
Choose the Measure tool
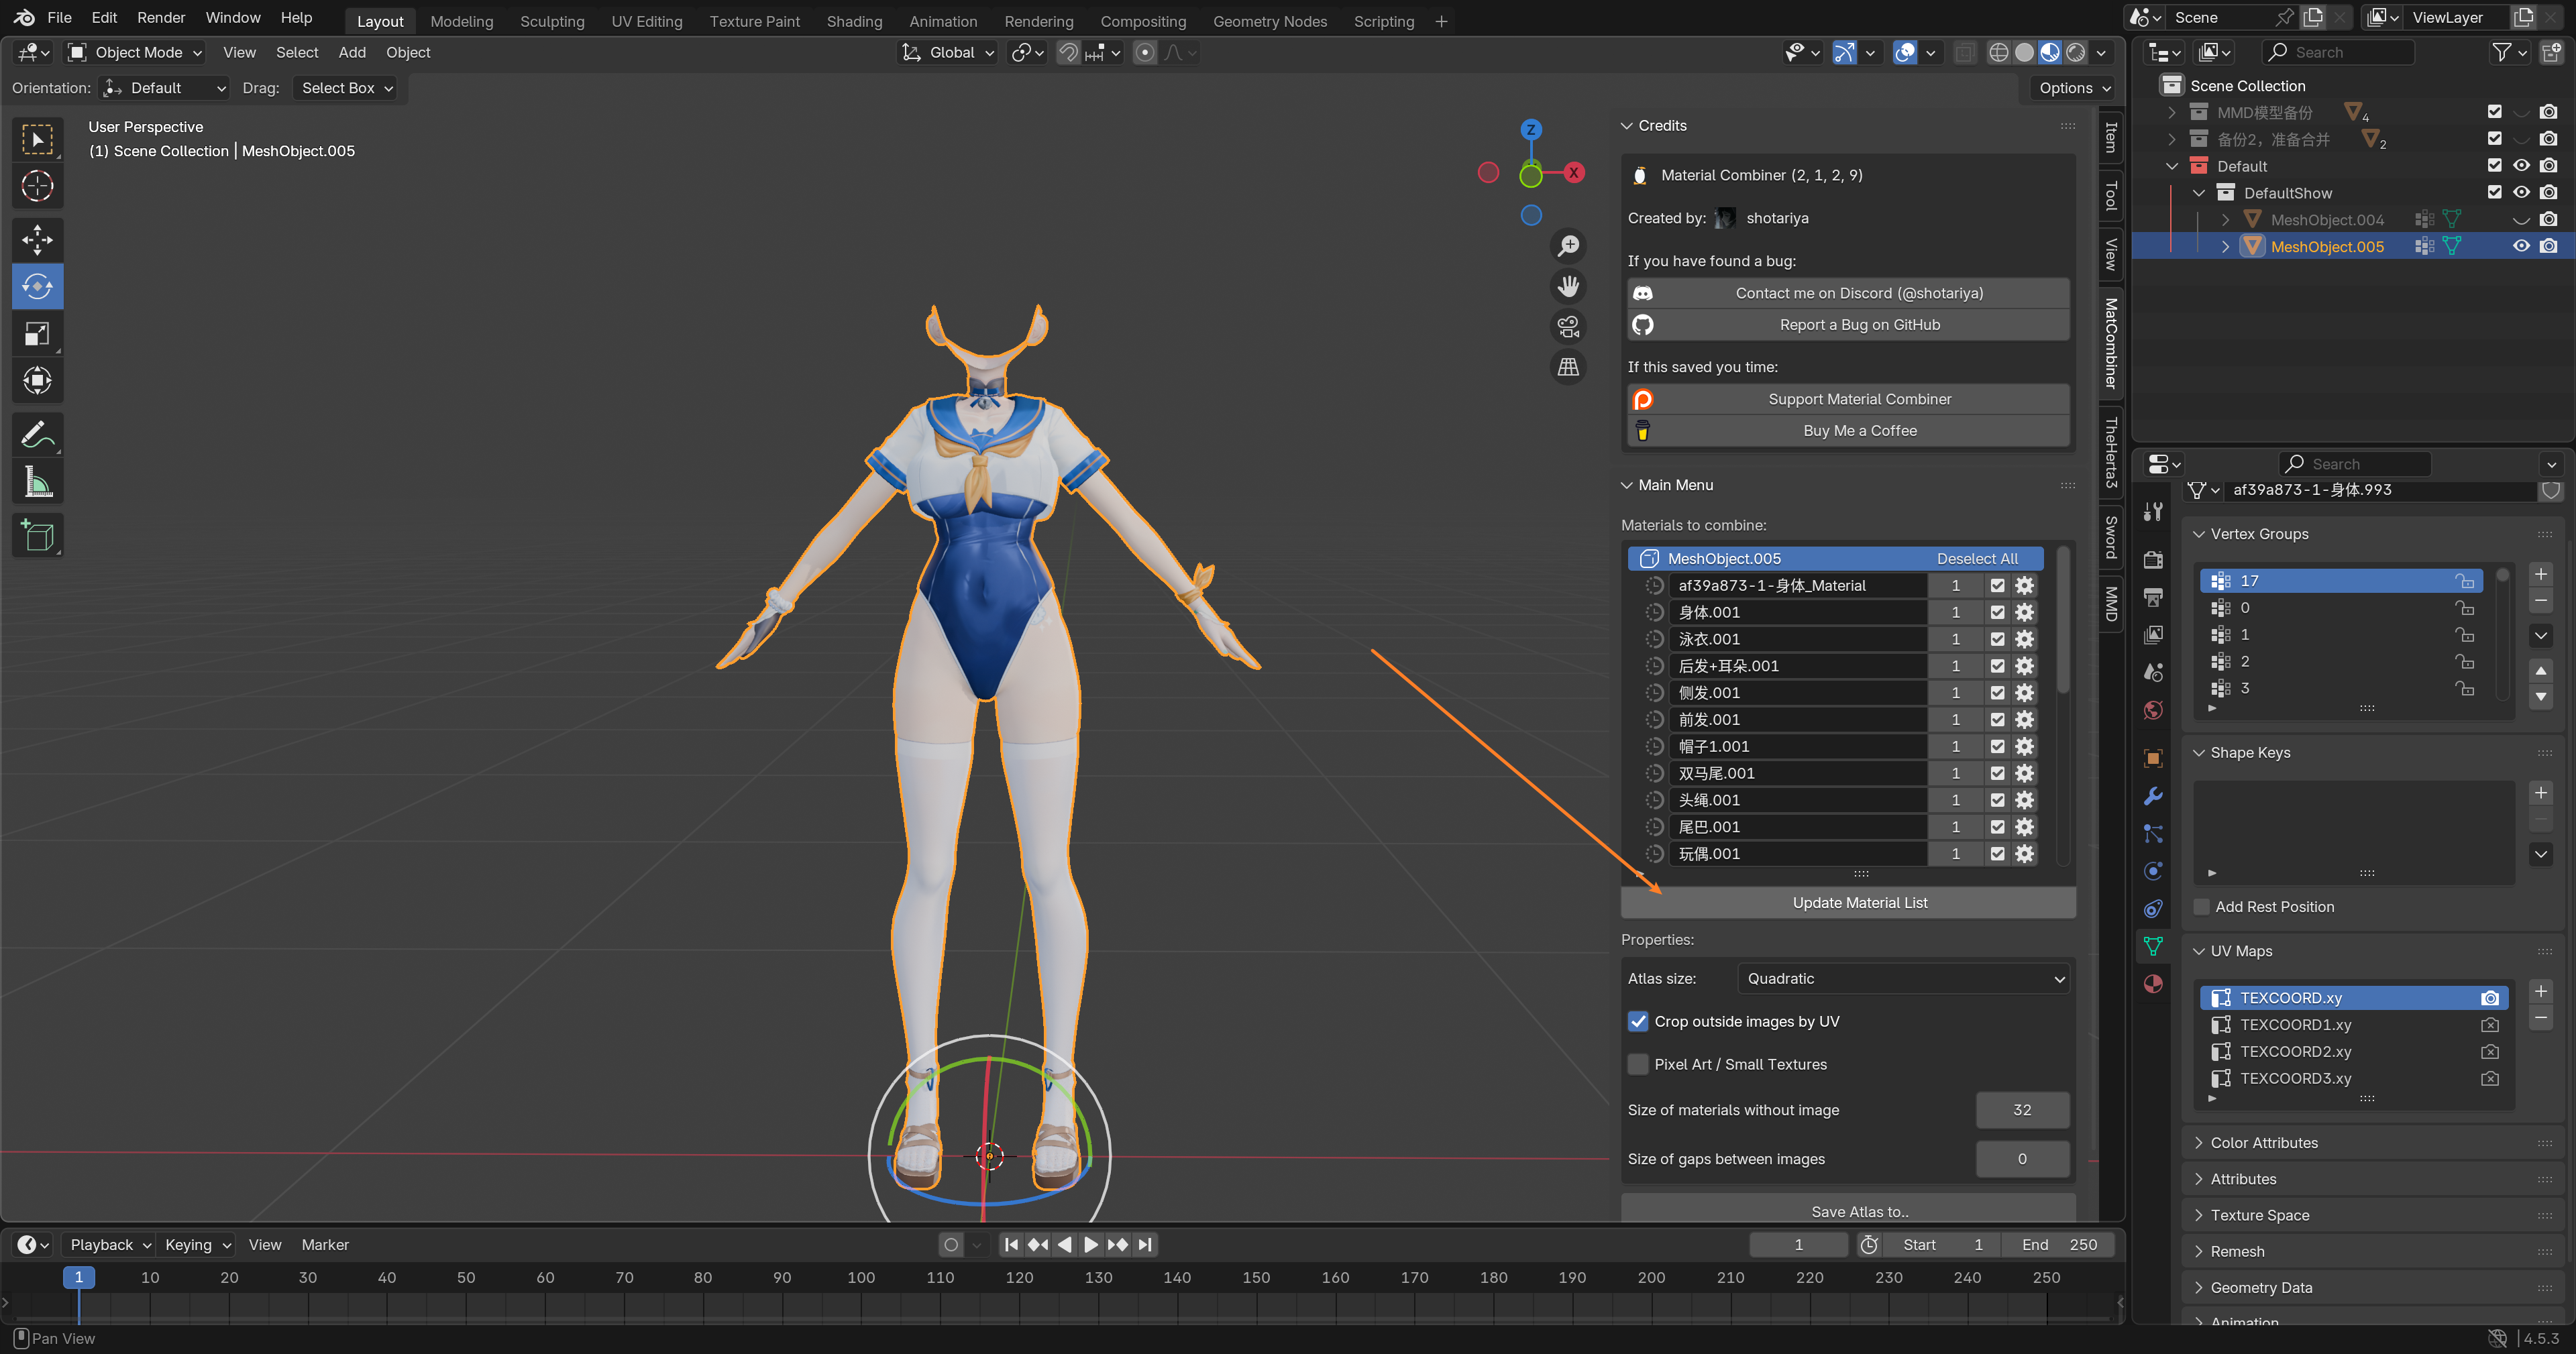click(37, 483)
